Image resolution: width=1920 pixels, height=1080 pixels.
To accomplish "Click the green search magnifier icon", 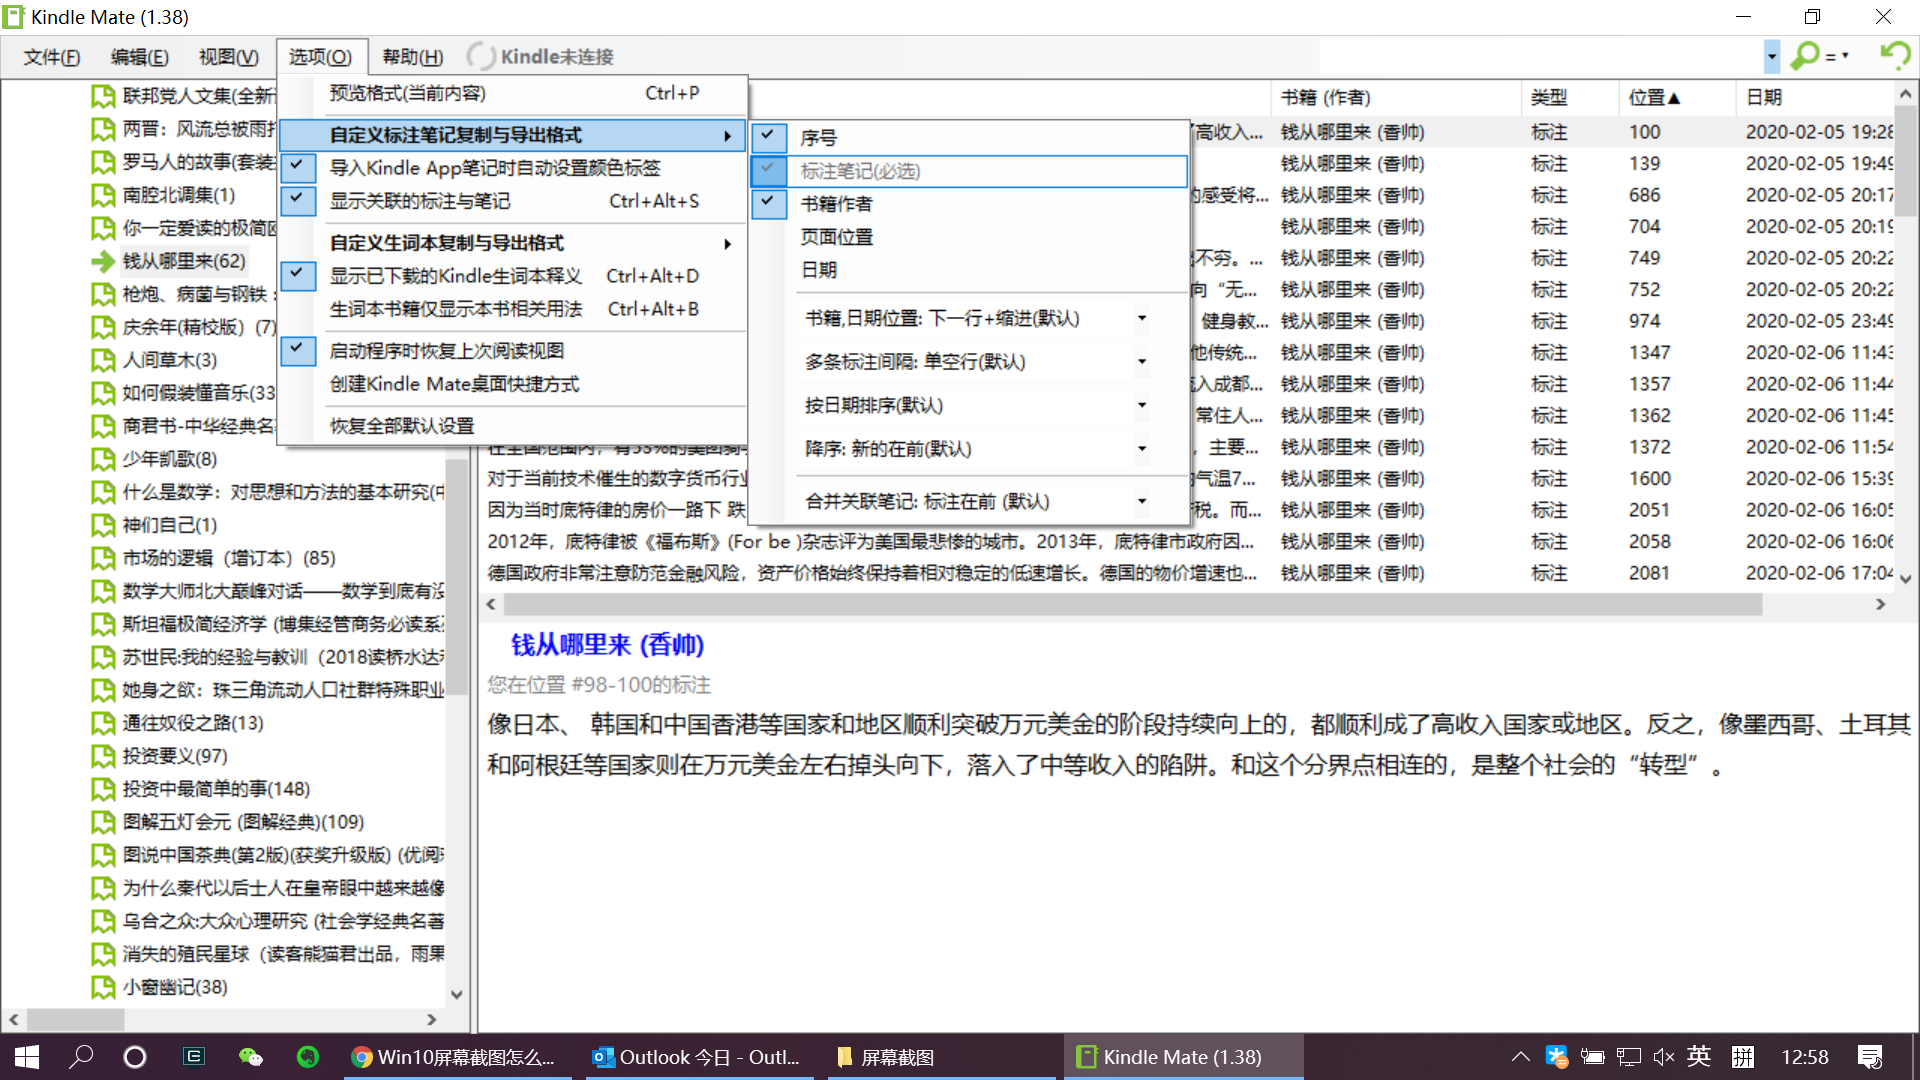I will [x=1805, y=56].
